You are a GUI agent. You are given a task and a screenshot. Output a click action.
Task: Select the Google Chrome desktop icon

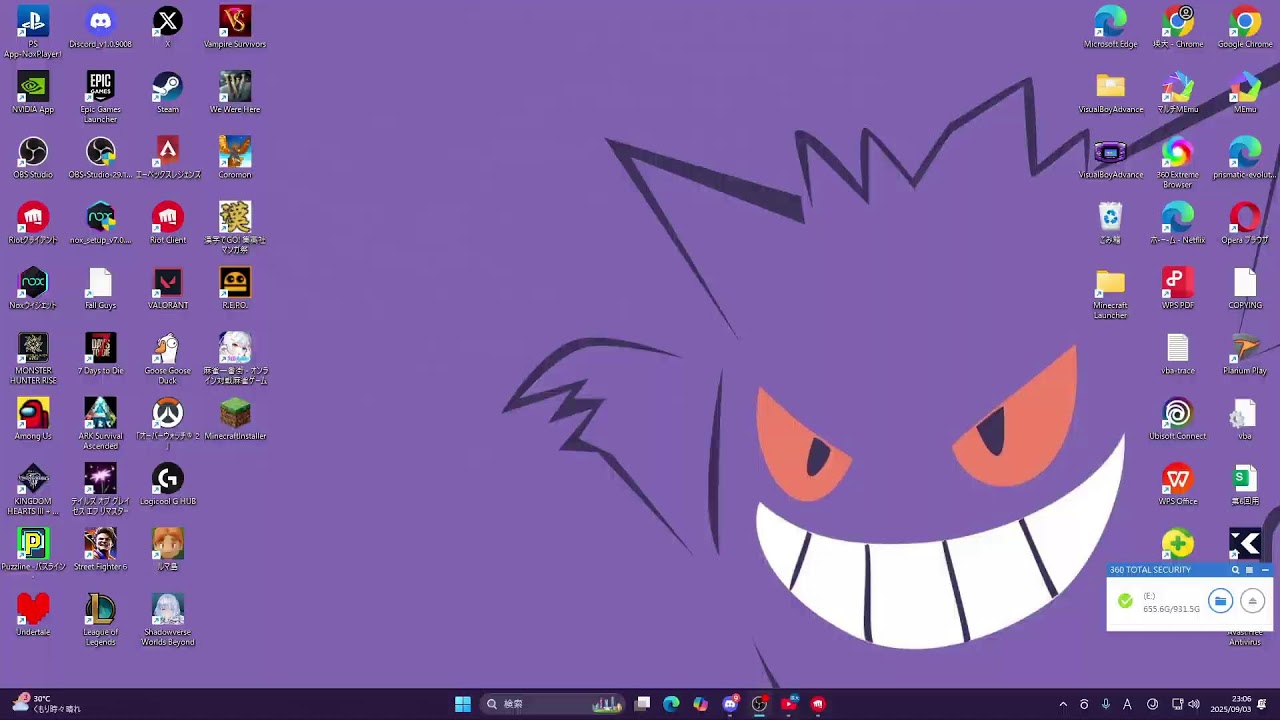point(1245,27)
